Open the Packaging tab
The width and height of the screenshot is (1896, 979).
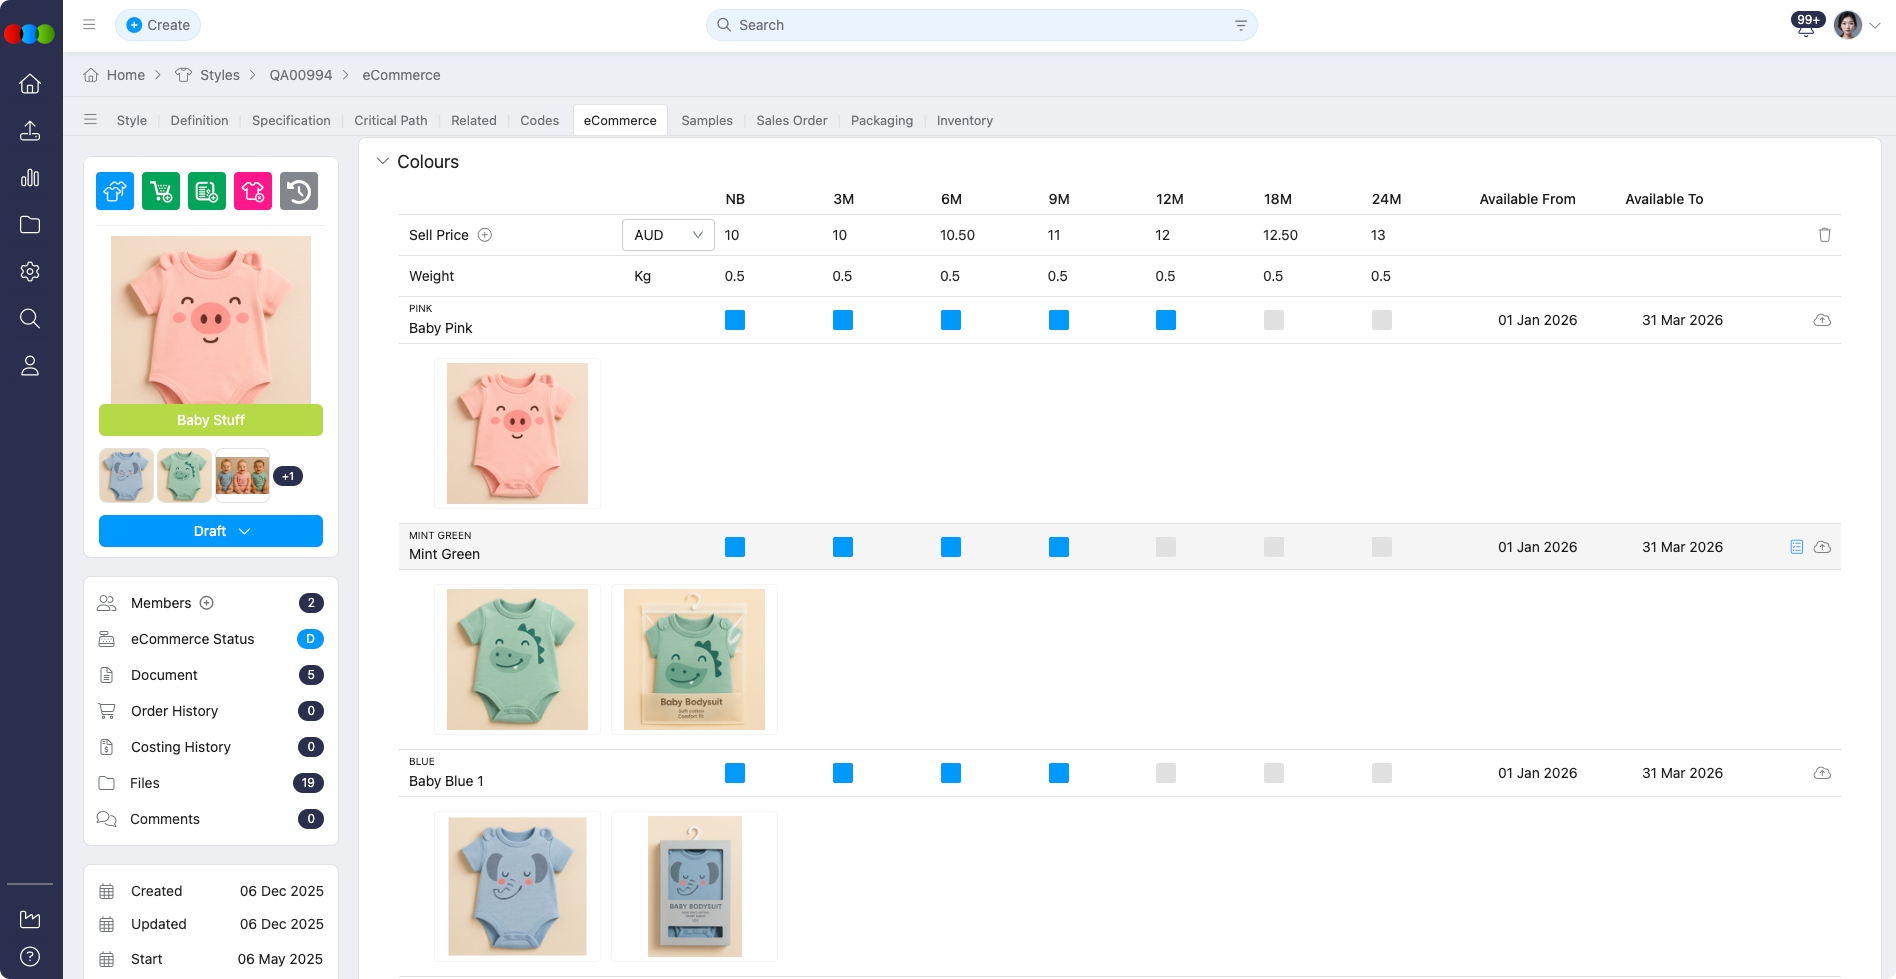[881, 120]
